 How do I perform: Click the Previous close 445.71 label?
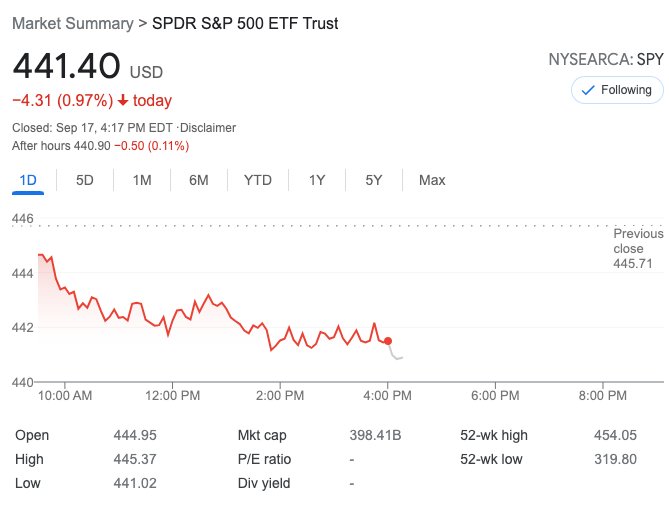638,248
